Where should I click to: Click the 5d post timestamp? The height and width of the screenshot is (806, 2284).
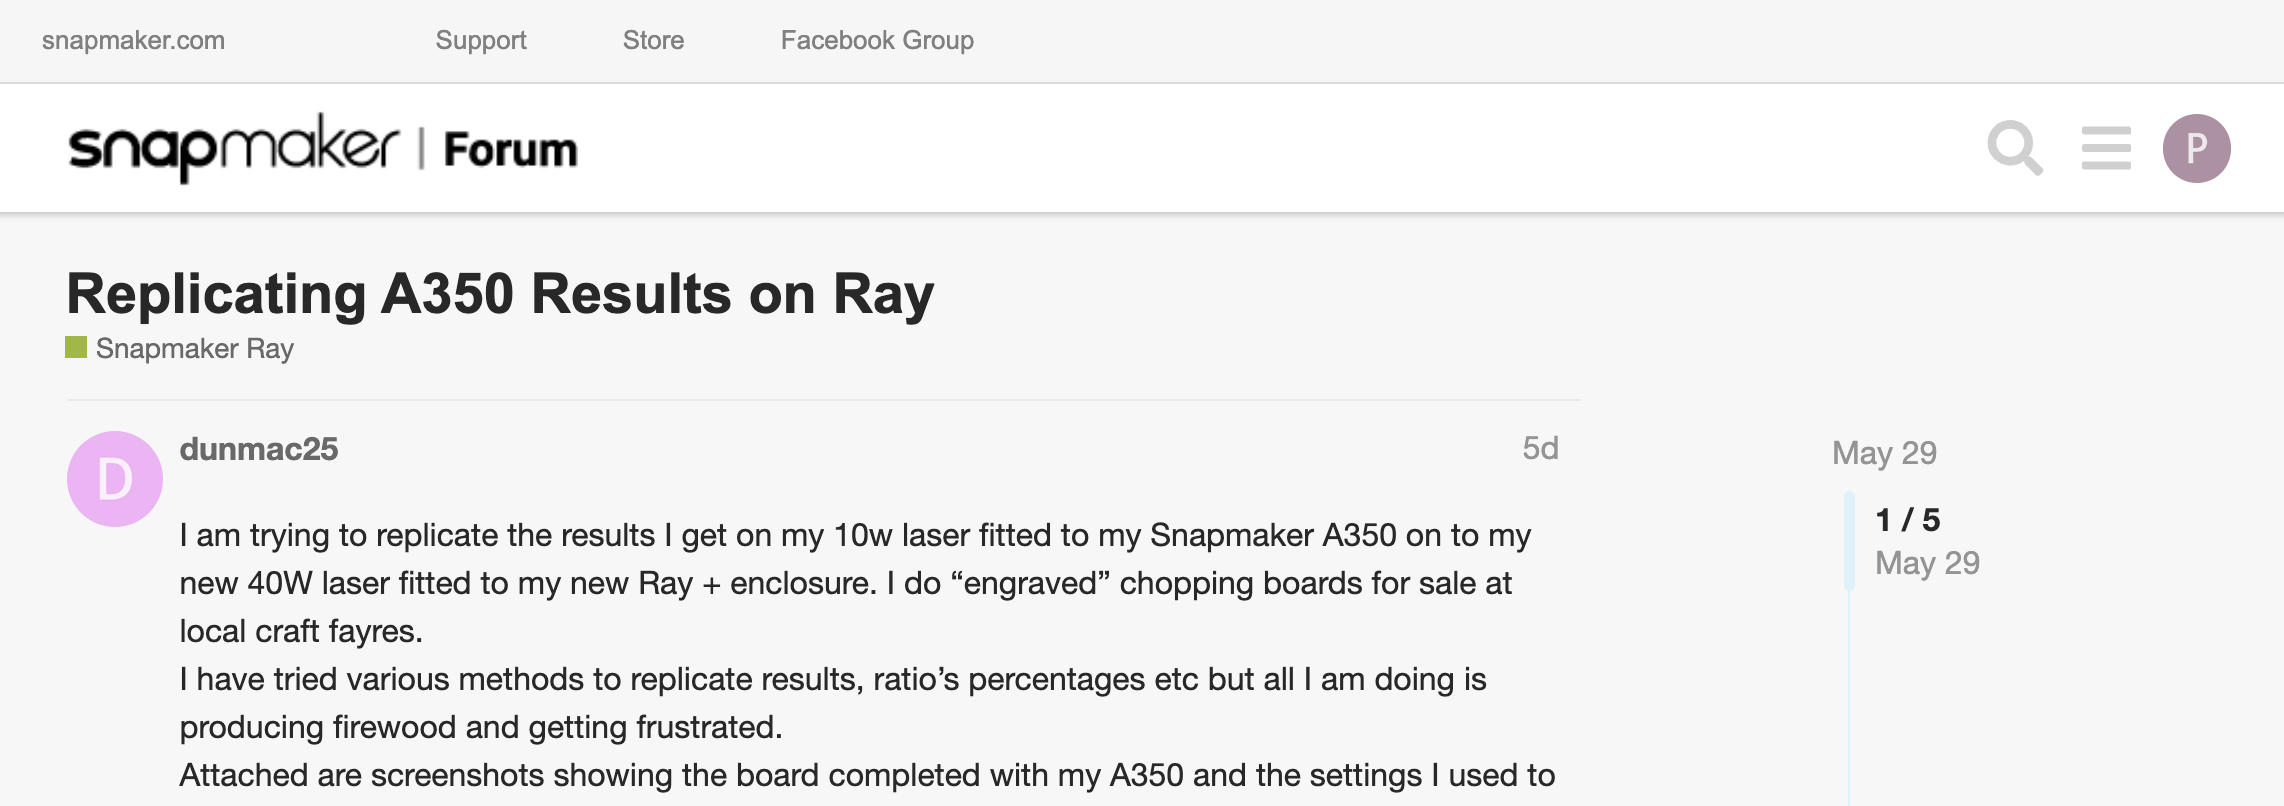click(1540, 448)
